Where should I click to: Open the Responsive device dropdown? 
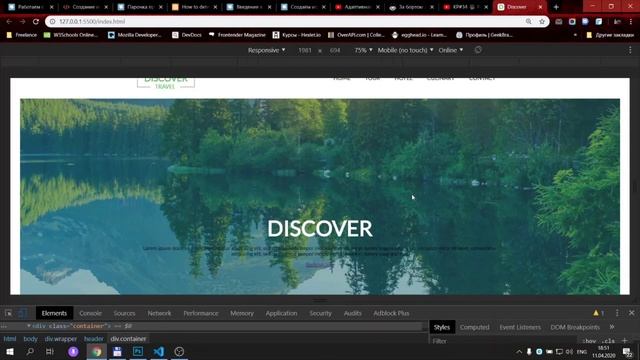(267, 50)
